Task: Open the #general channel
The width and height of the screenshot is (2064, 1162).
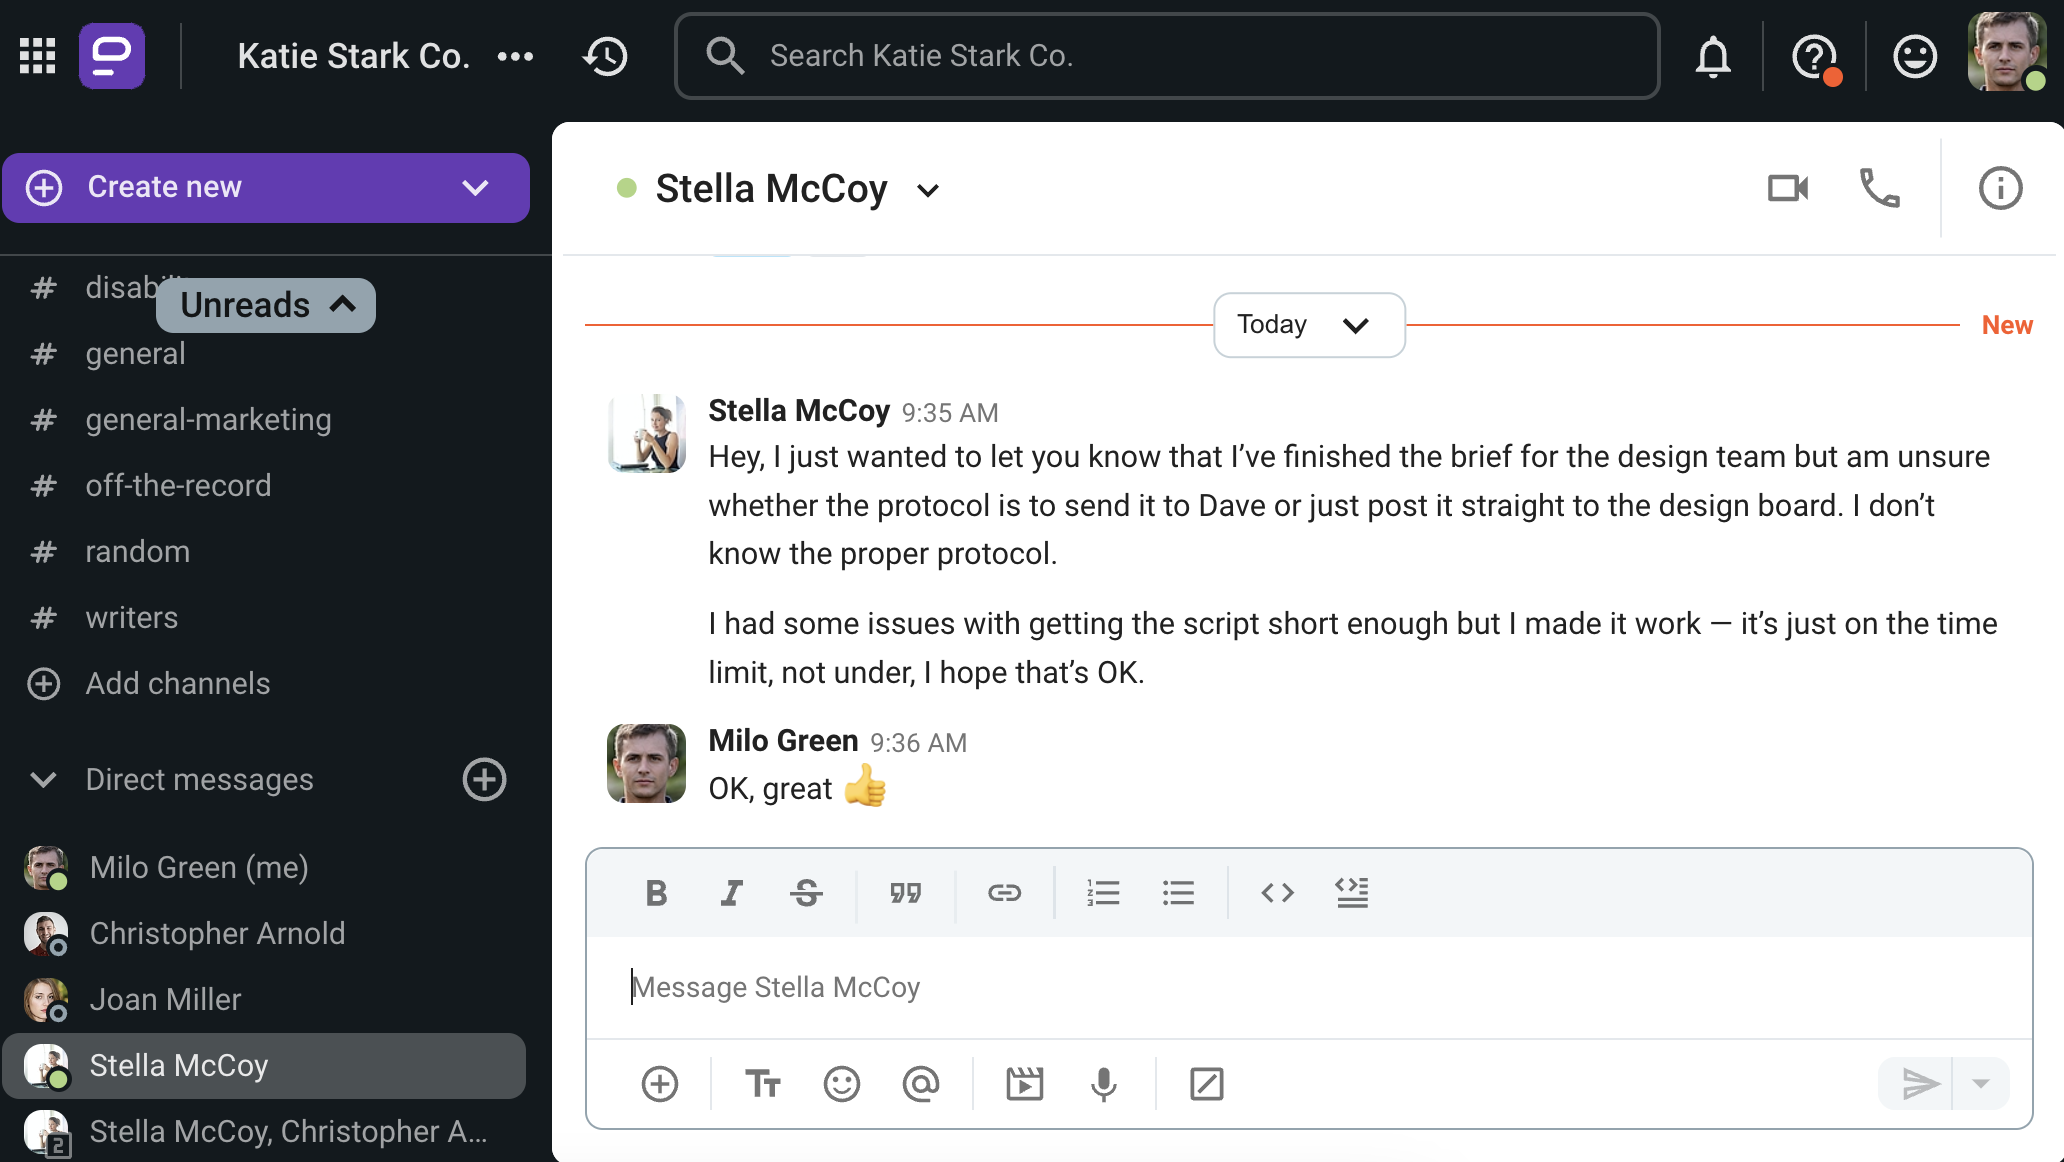Action: pos(133,351)
